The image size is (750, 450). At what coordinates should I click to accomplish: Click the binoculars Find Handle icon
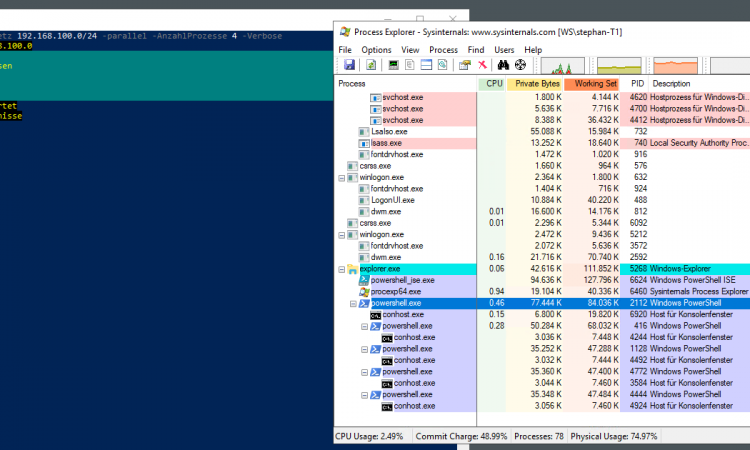503,65
